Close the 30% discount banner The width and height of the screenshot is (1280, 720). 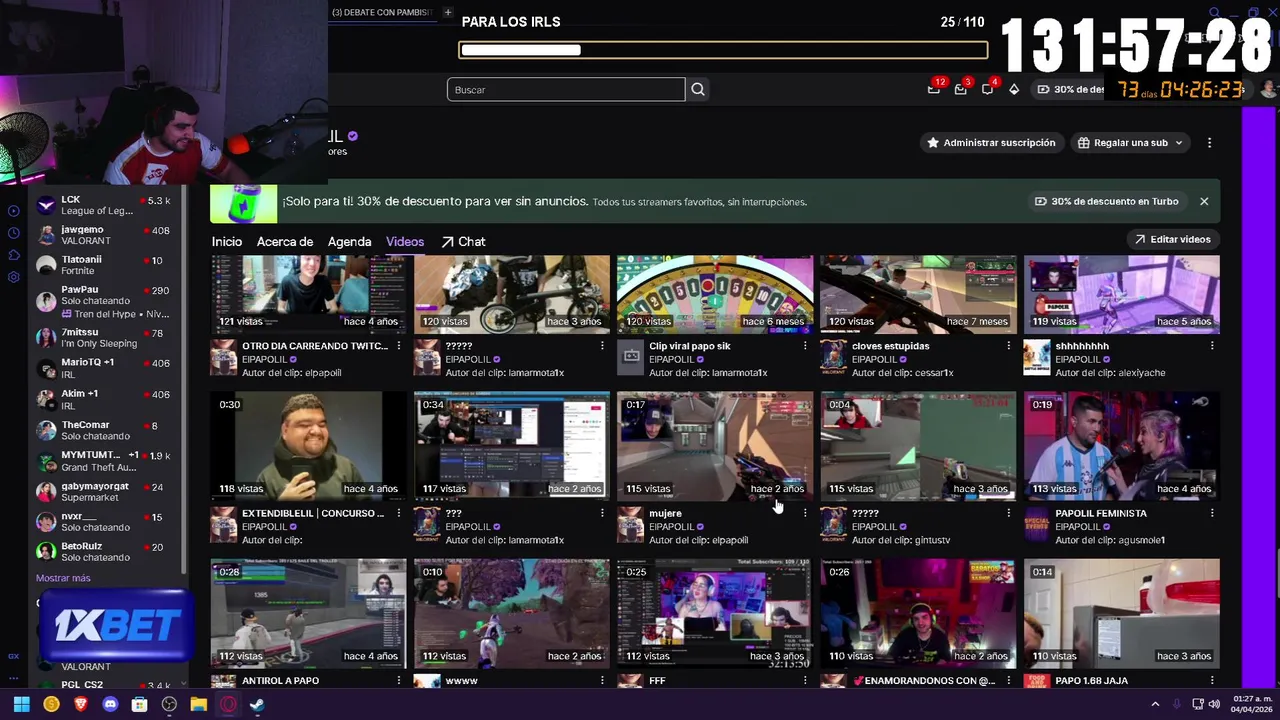1204,201
